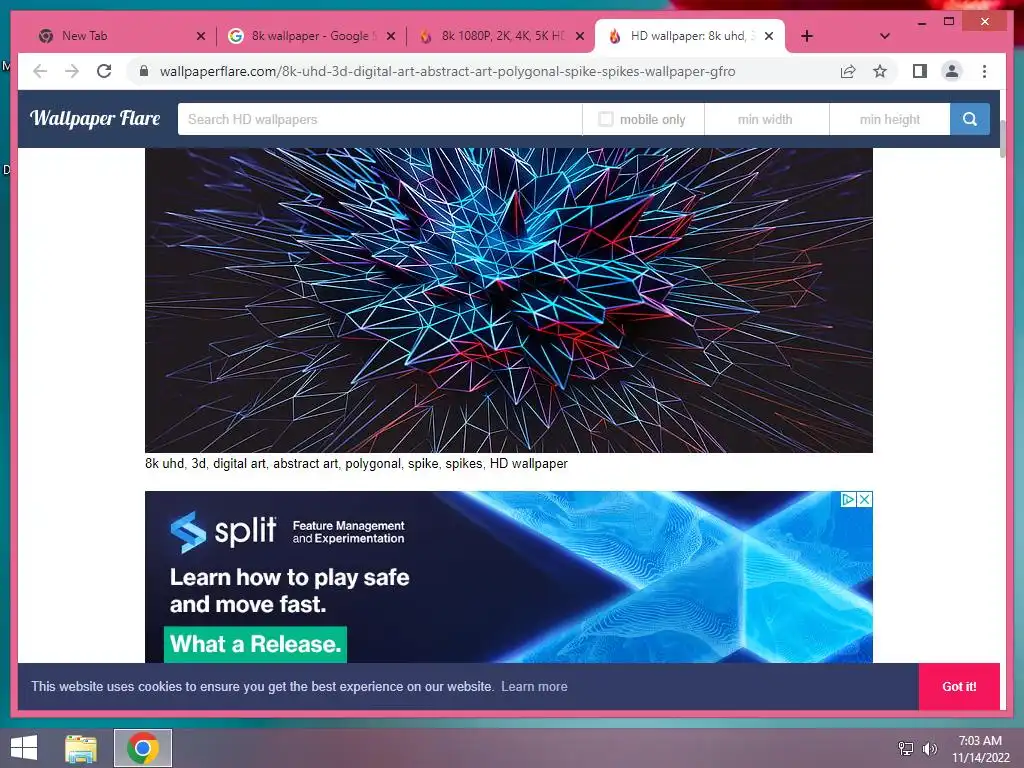Open the Chrome side panel

pyautogui.click(x=920, y=71)
